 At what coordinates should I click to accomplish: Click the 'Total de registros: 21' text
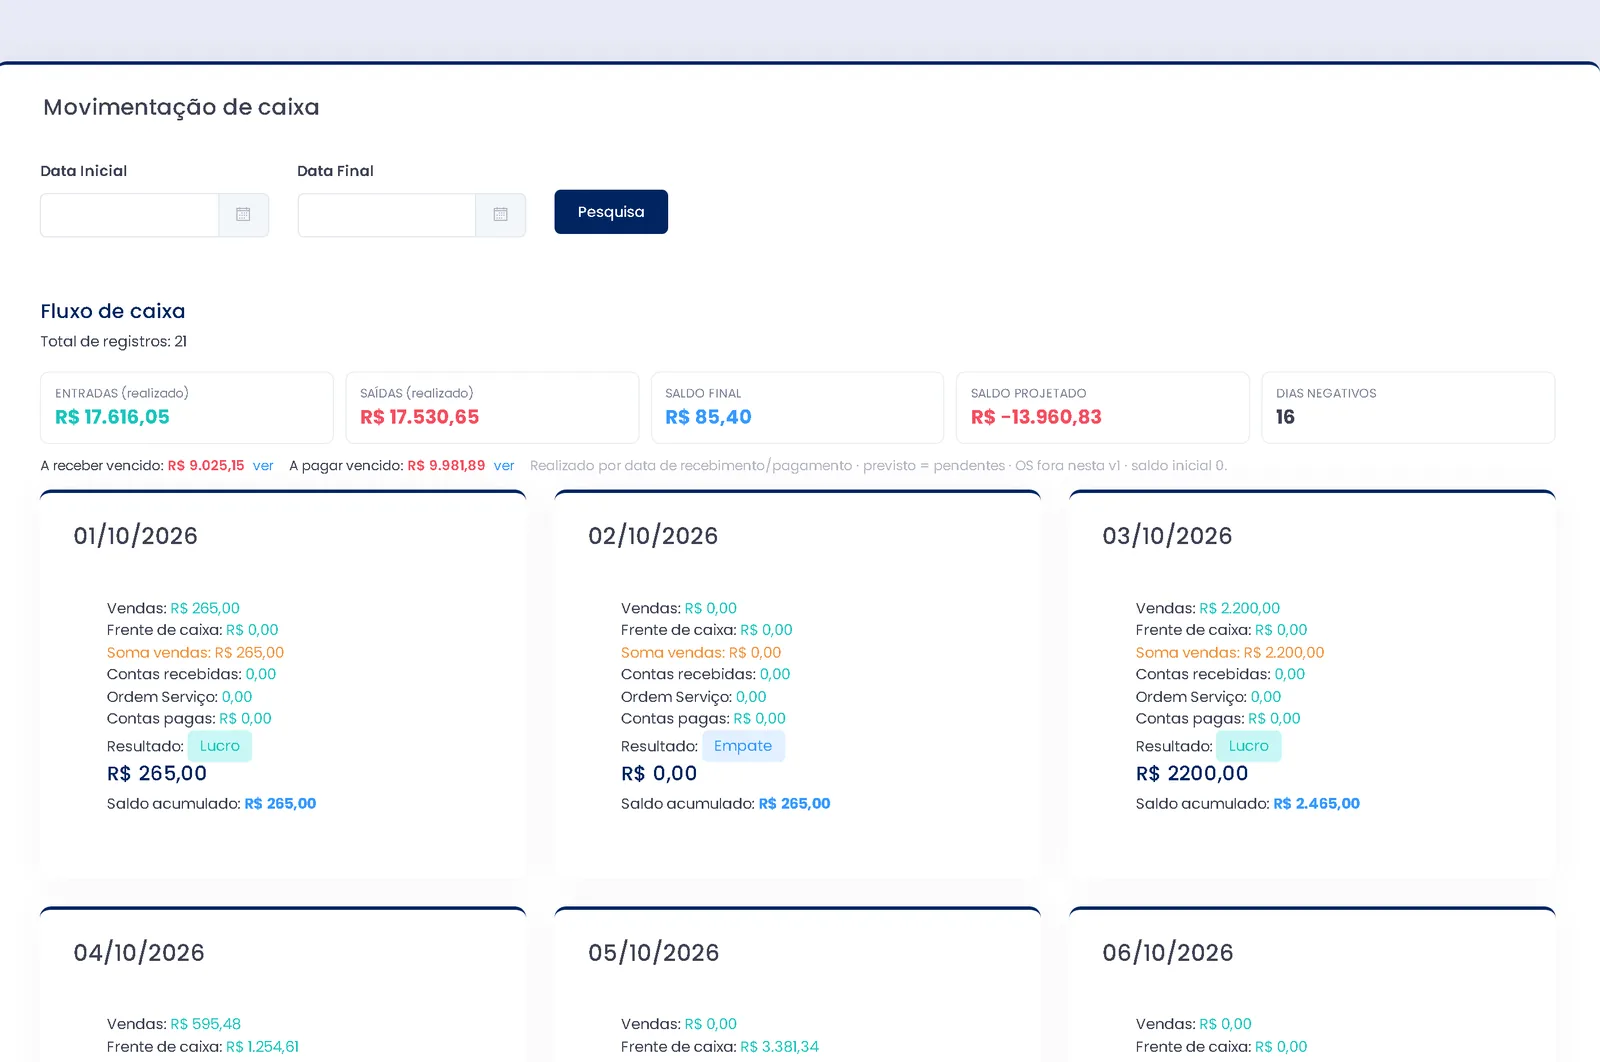coord(114,341)
